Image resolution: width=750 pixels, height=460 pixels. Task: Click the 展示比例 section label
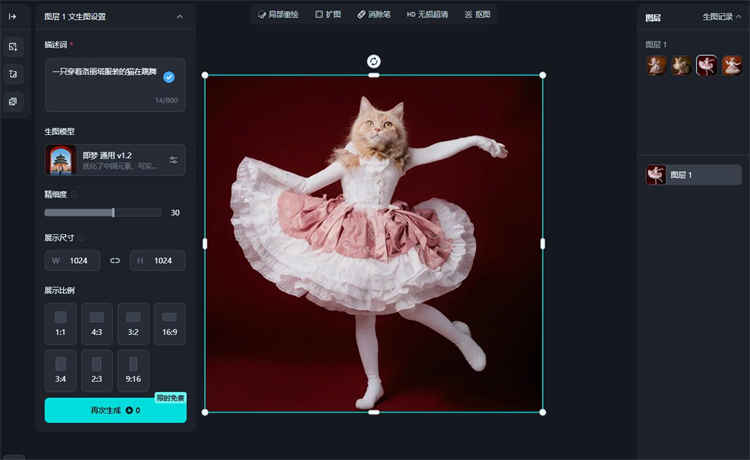59,290
